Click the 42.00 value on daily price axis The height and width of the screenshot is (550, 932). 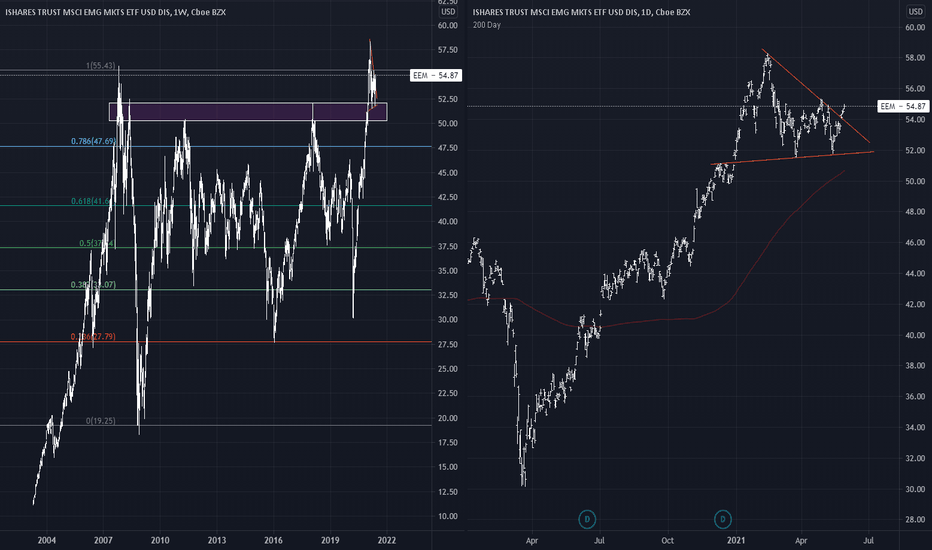tap(915, 304)
